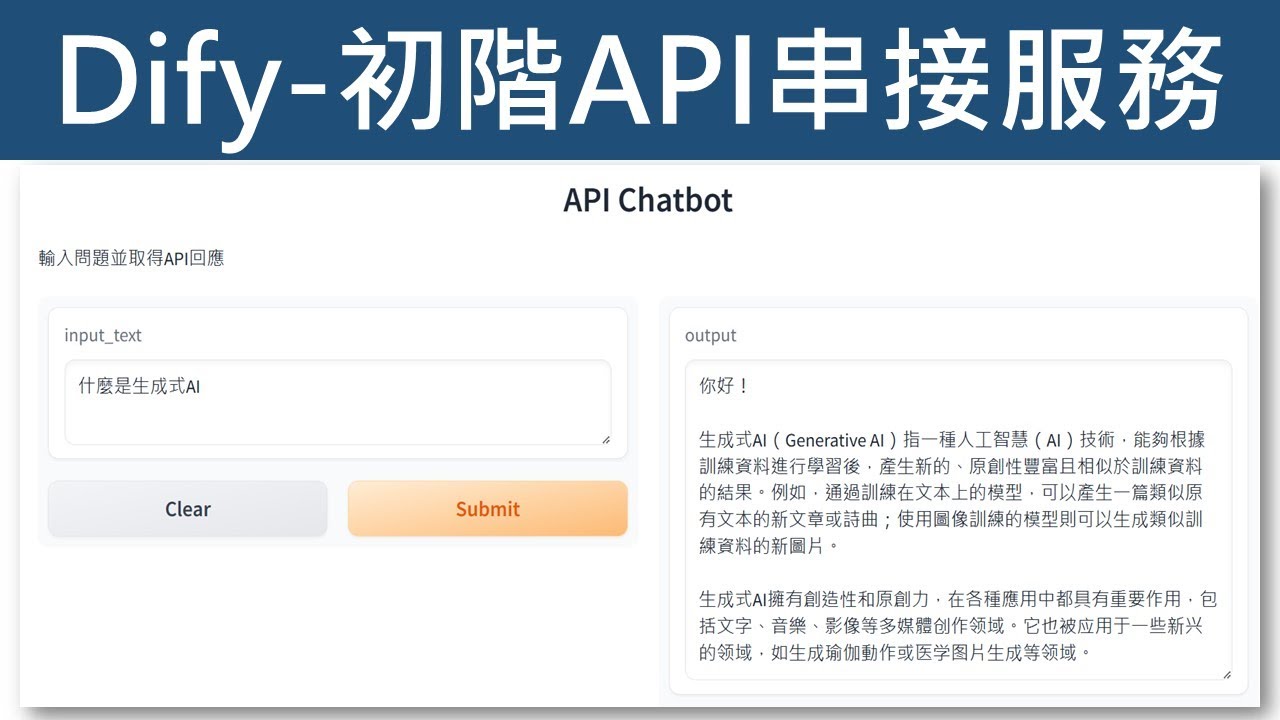
Task: Click the Clear button
Action: point(188,509)
